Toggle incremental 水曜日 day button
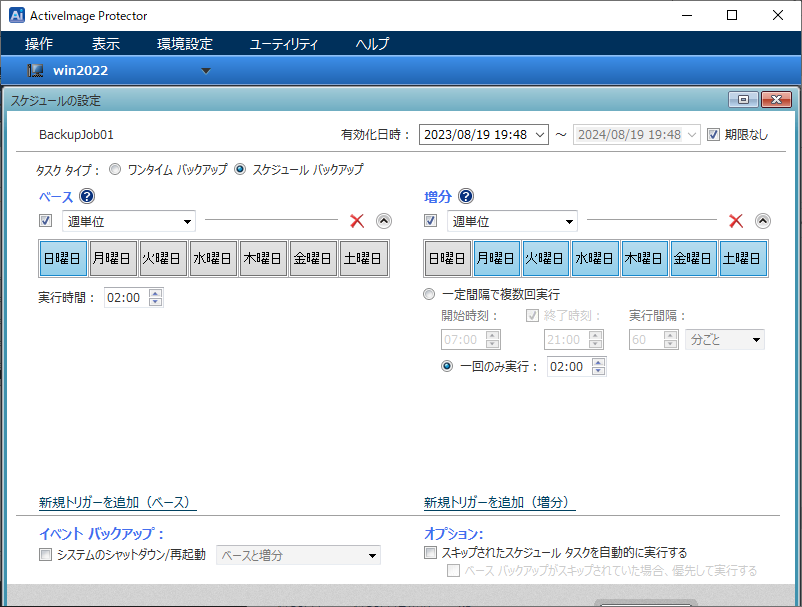 tap(595, 258)
